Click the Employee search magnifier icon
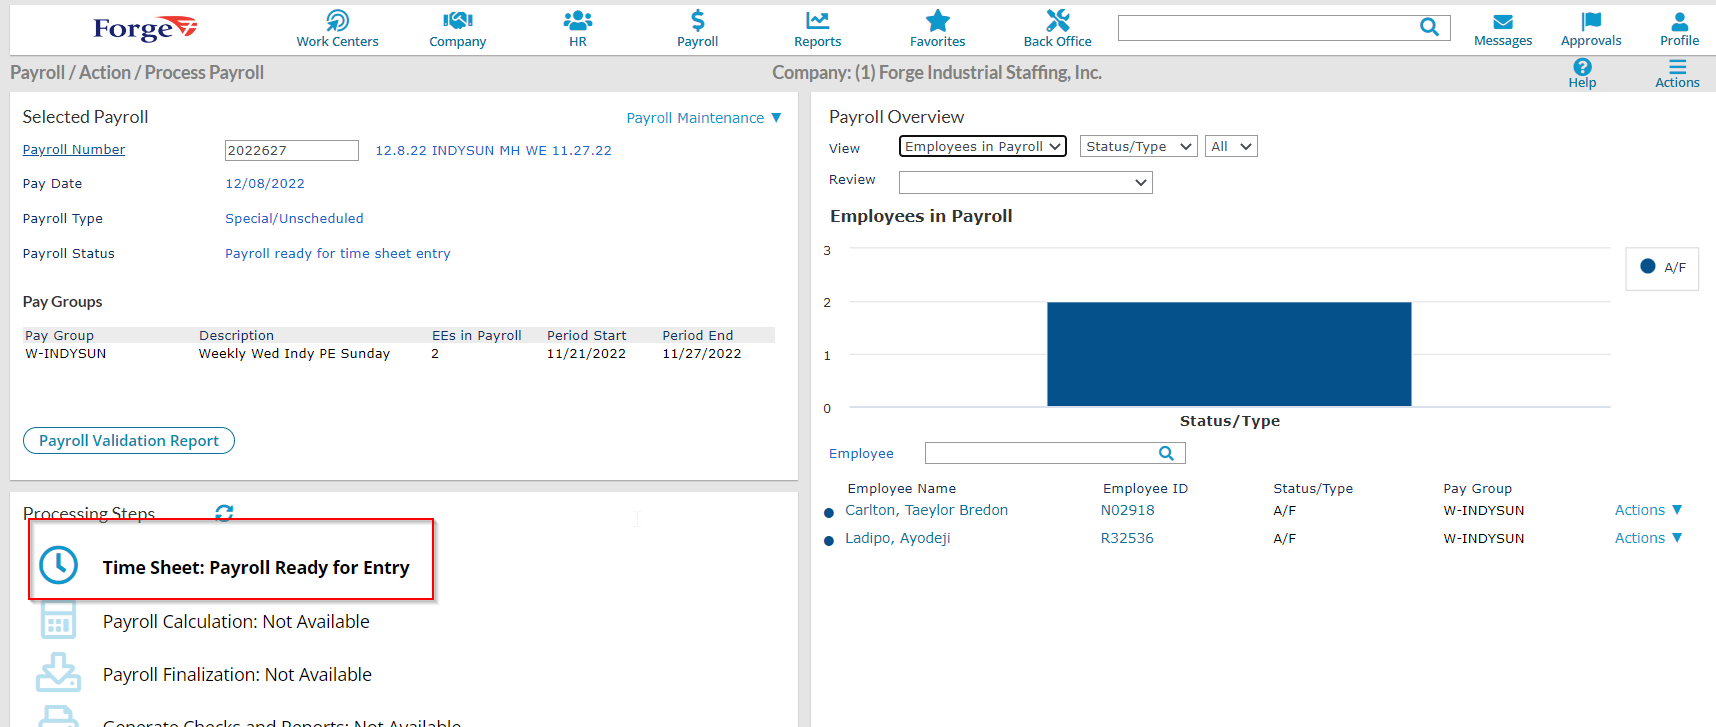The width and height of the screenshot is (1716, 727). (1166, 453)
